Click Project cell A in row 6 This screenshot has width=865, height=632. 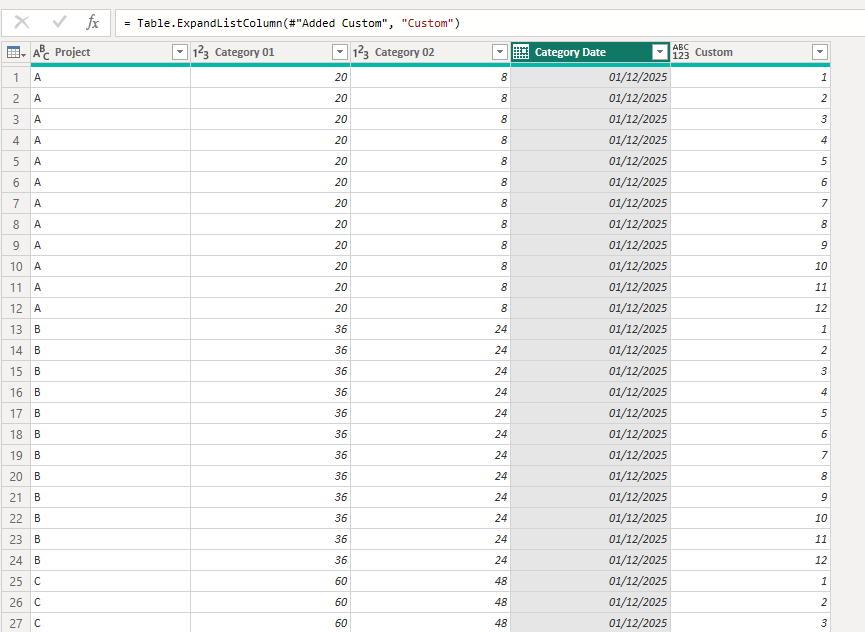pyautogui.click(x=110, y=183)
